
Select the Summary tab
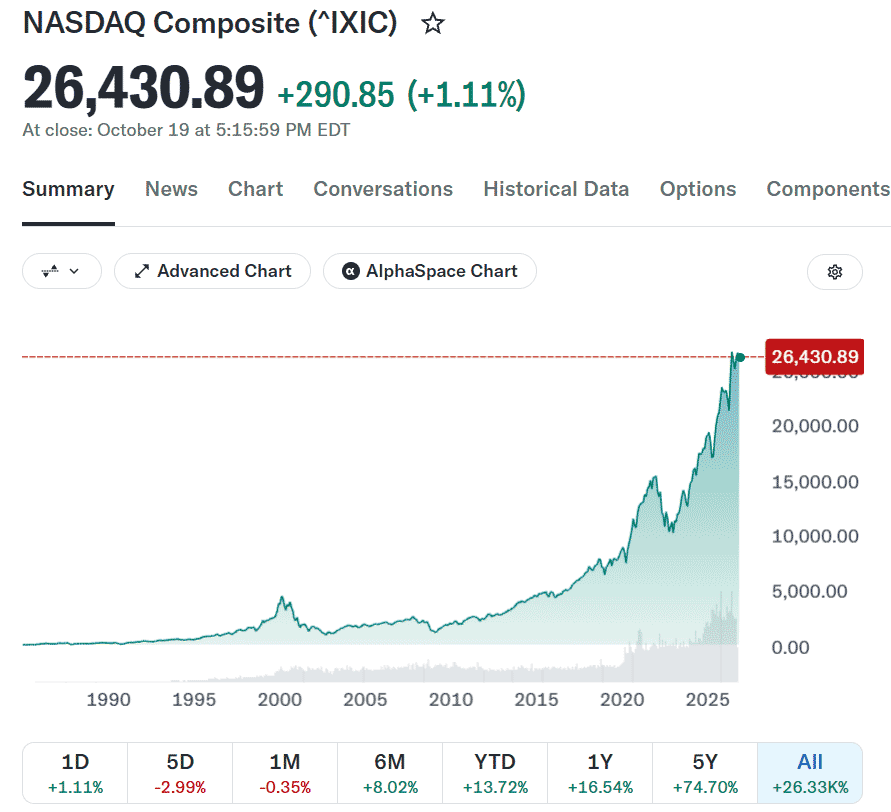68,189
